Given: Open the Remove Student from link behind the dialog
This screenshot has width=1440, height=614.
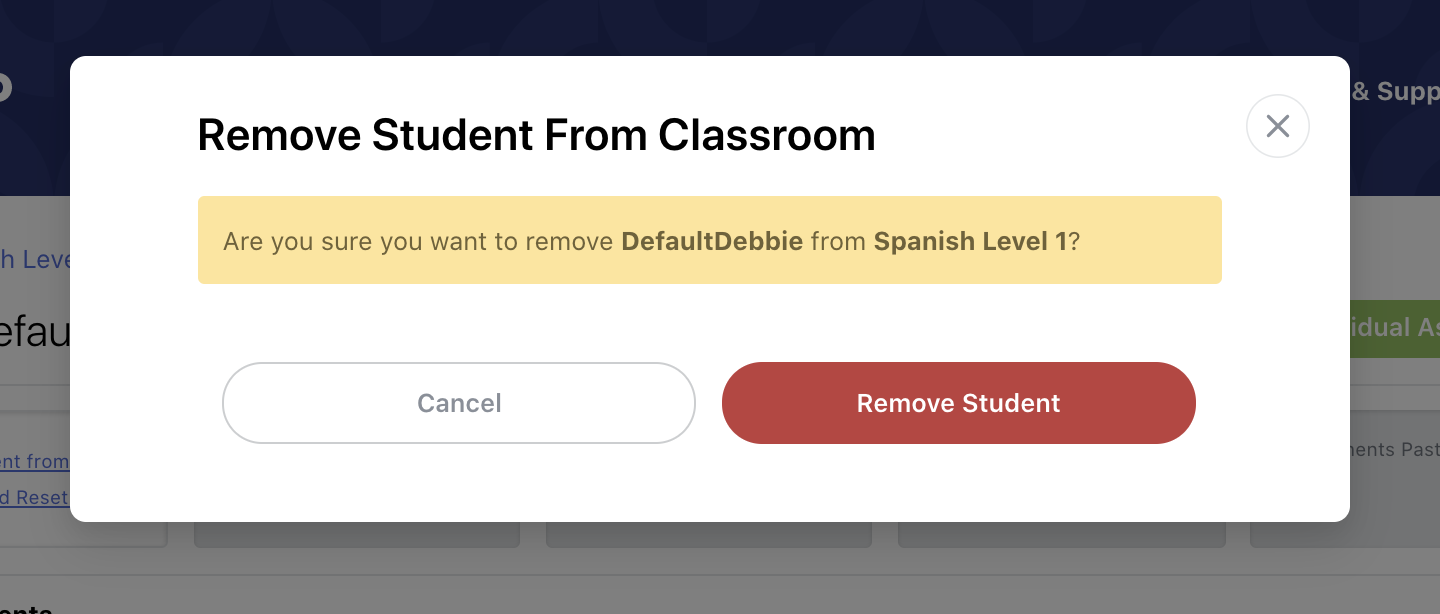Looking at the screenshot, I should pyautogui.click(x=35, y=461).
